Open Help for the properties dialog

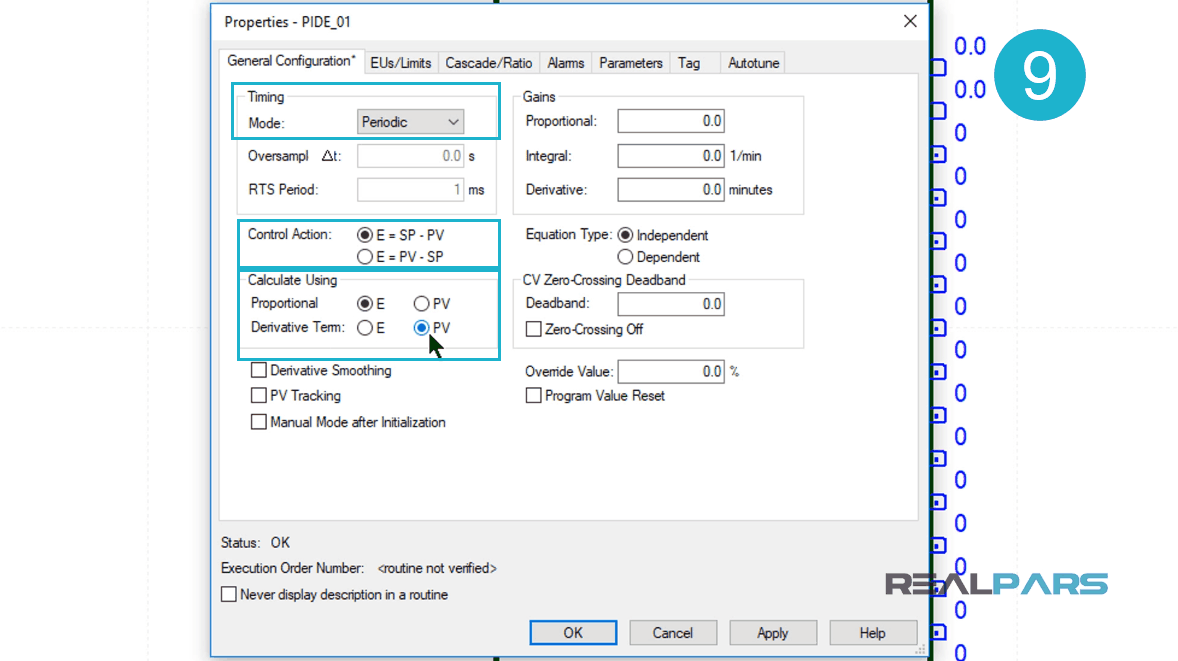click(872, 632)
